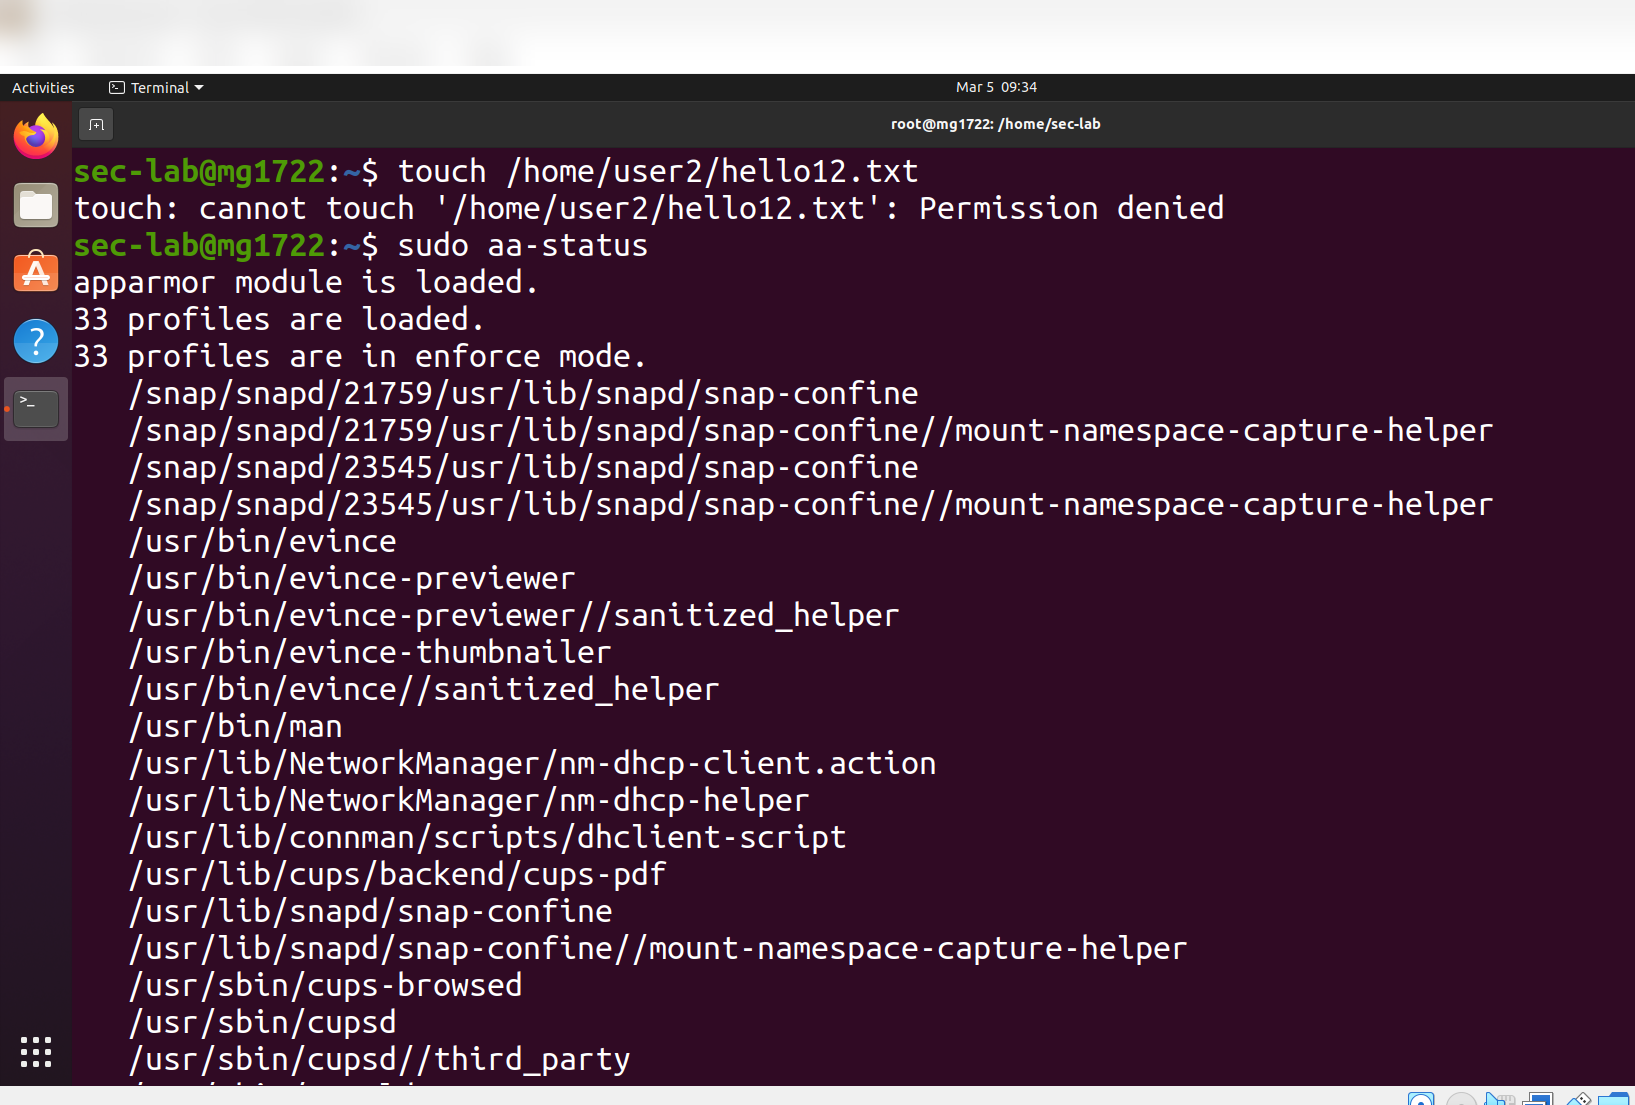Open the Files manager in dock

36,205
